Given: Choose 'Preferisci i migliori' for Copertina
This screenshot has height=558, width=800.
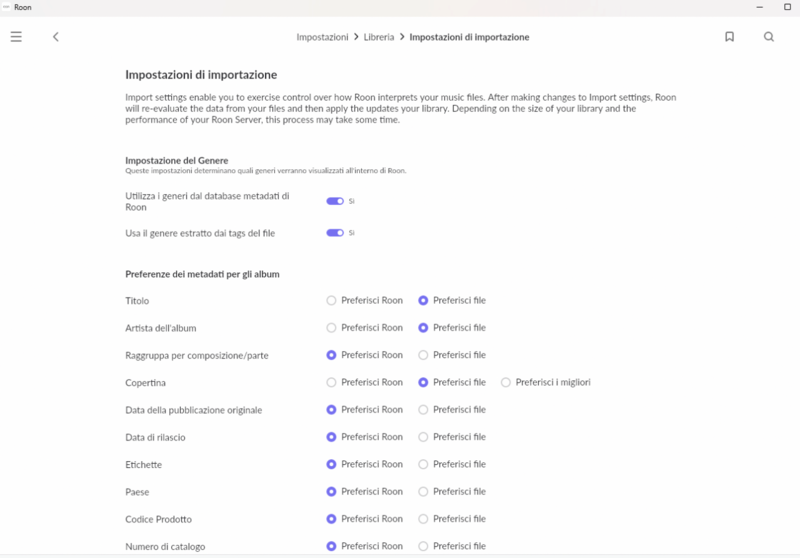Looking at the screenshot, I should point(506,382).
